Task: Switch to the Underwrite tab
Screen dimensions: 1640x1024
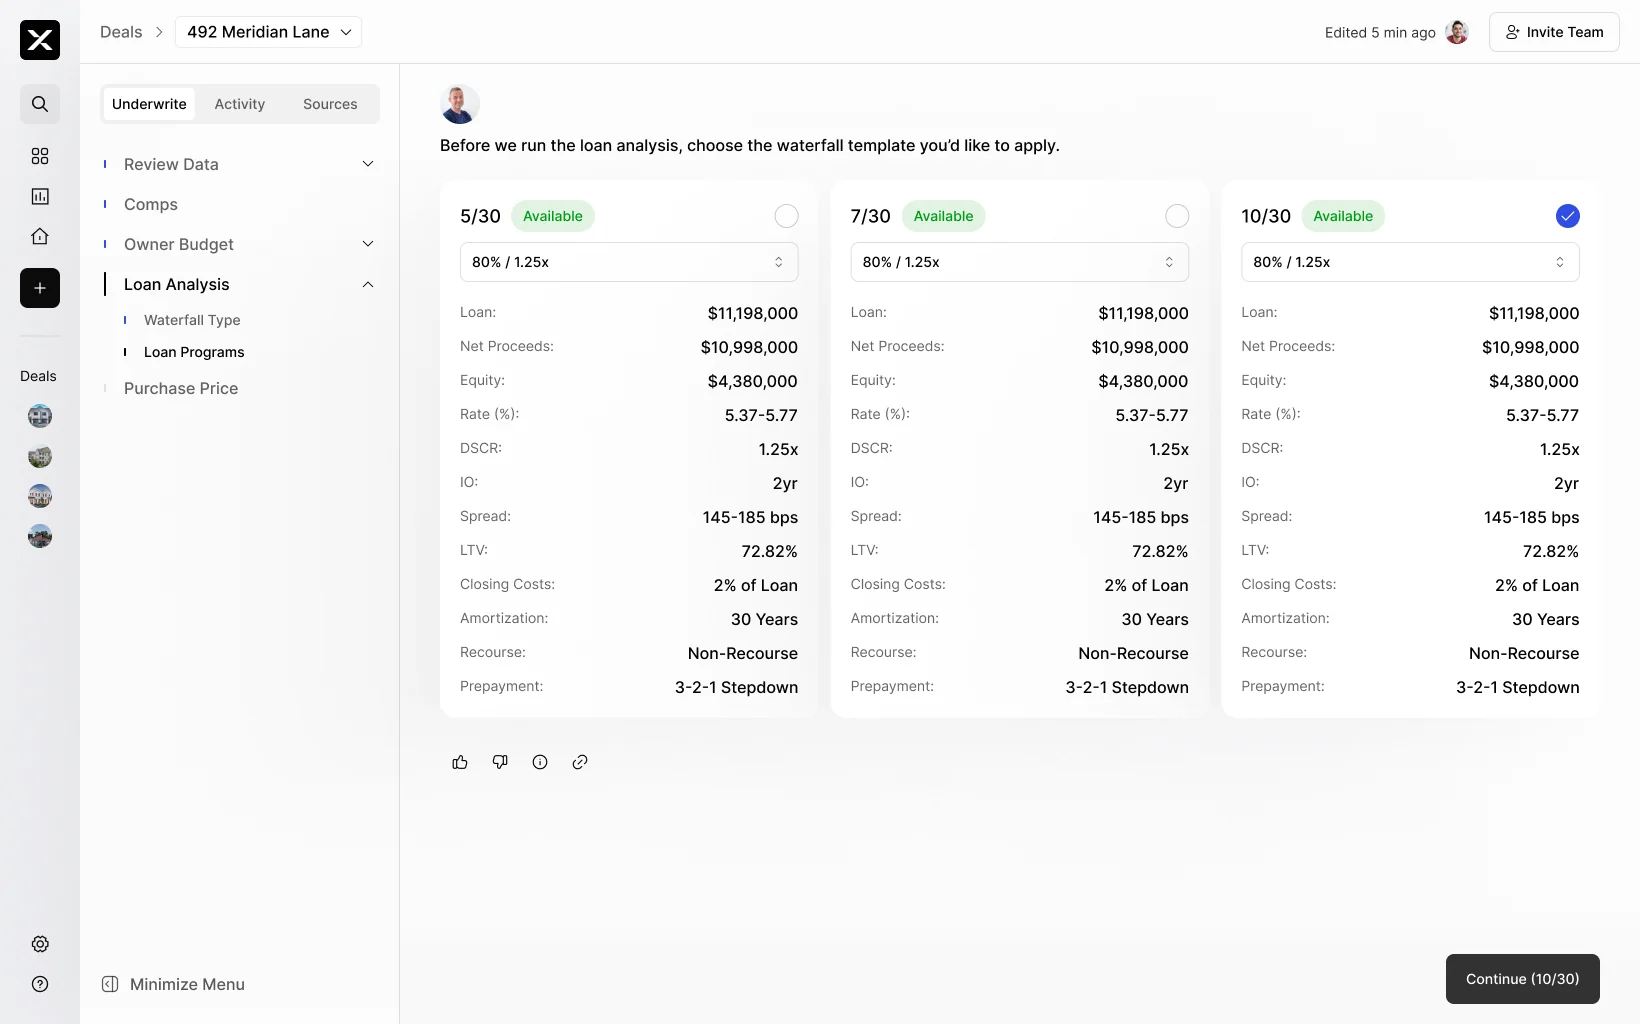Action: pos(149,104)
